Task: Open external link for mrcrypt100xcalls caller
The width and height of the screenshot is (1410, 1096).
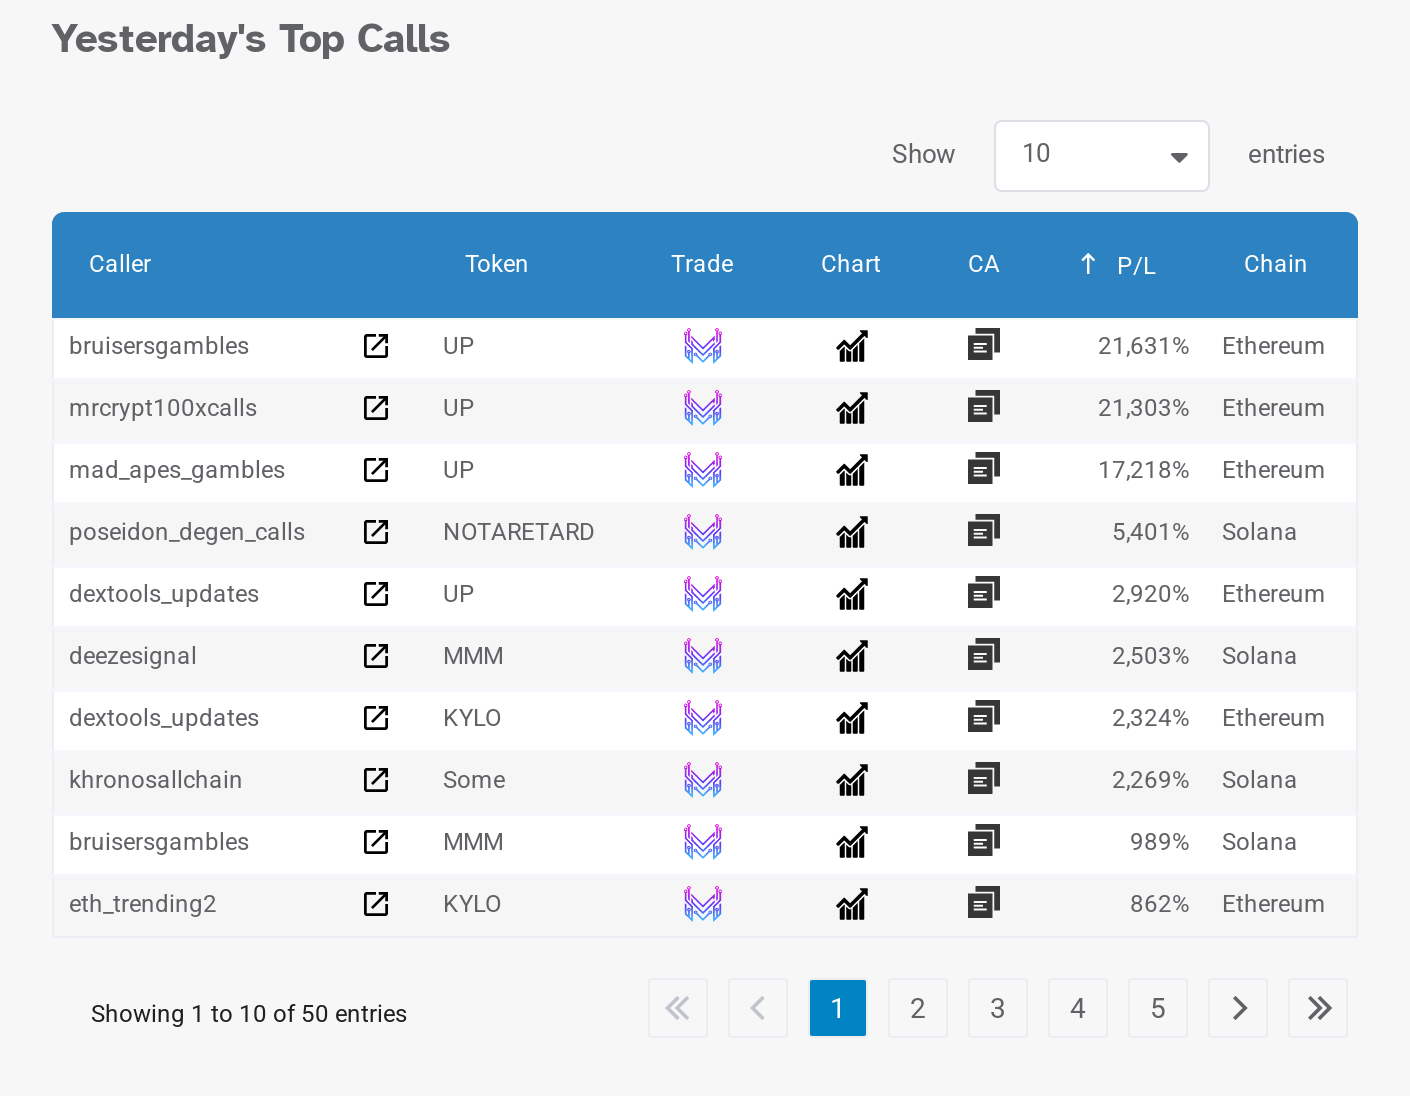Action: point(376,408)
